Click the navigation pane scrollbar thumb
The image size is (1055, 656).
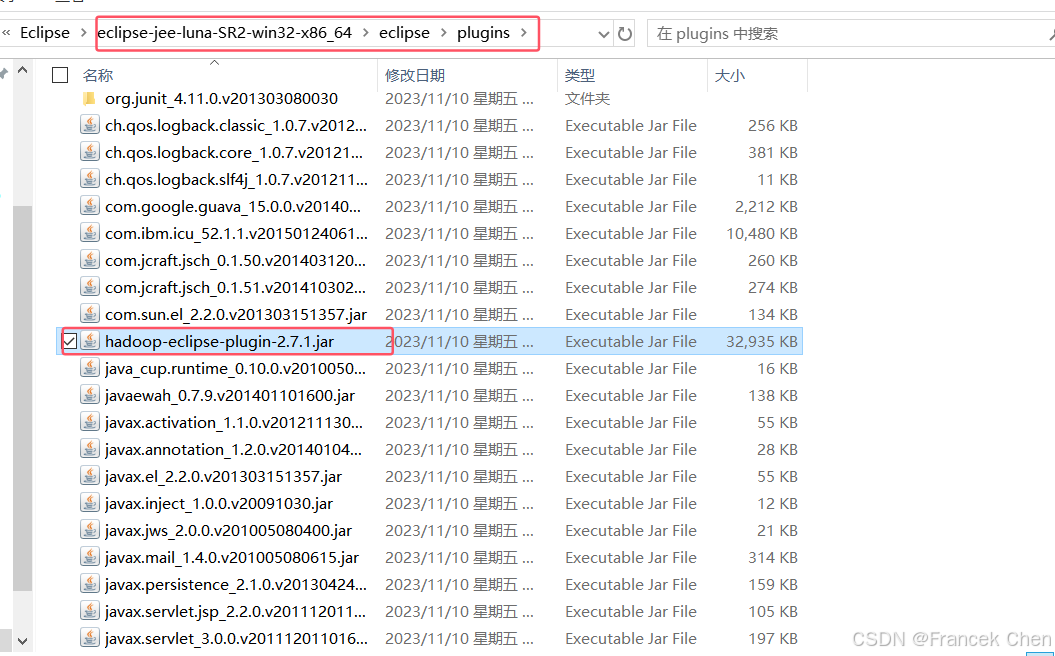(22, 398)
